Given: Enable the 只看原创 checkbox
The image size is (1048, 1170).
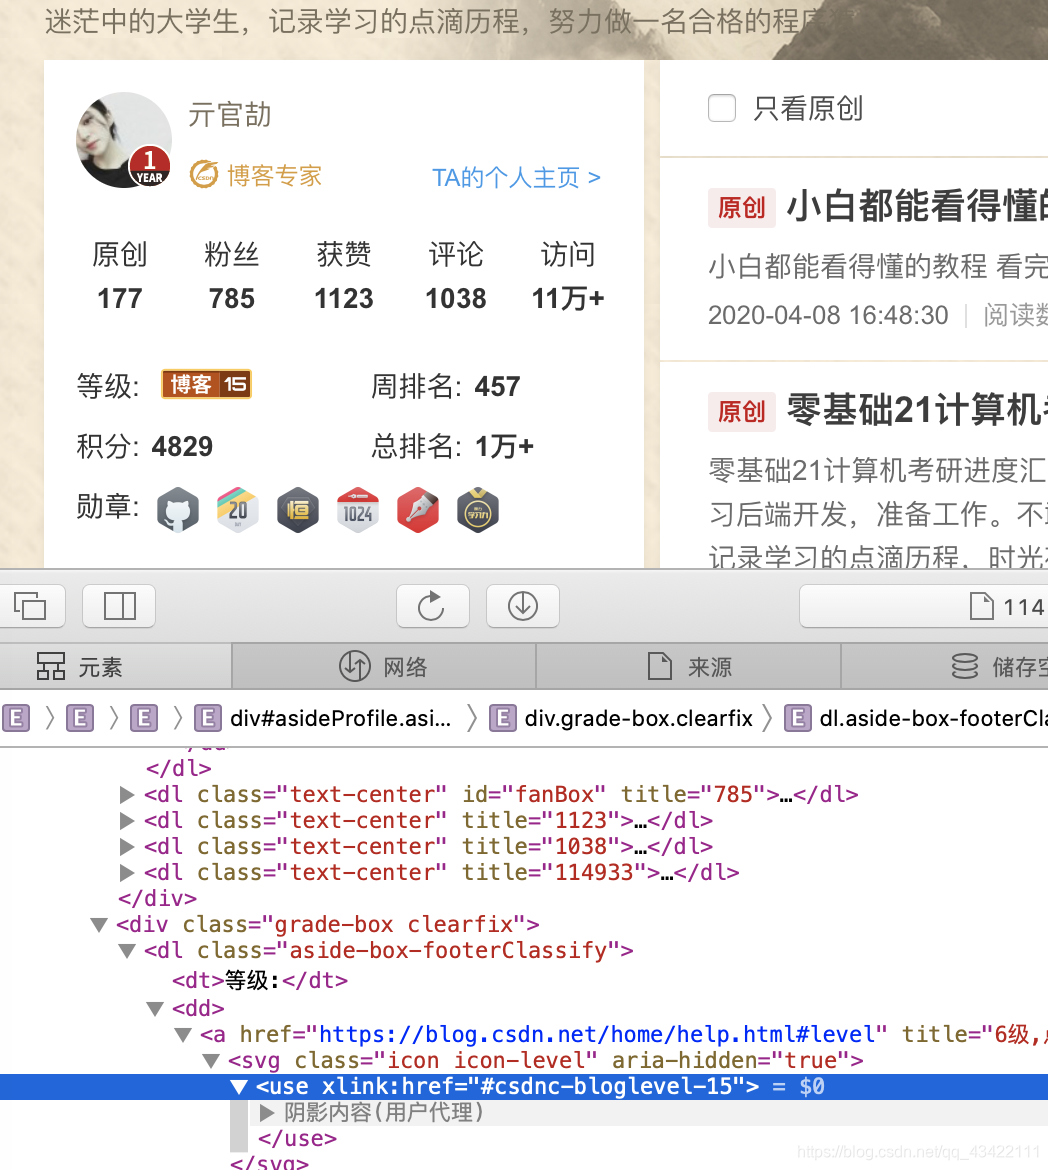Looking at the screenshot, I should tap(722, 108).
